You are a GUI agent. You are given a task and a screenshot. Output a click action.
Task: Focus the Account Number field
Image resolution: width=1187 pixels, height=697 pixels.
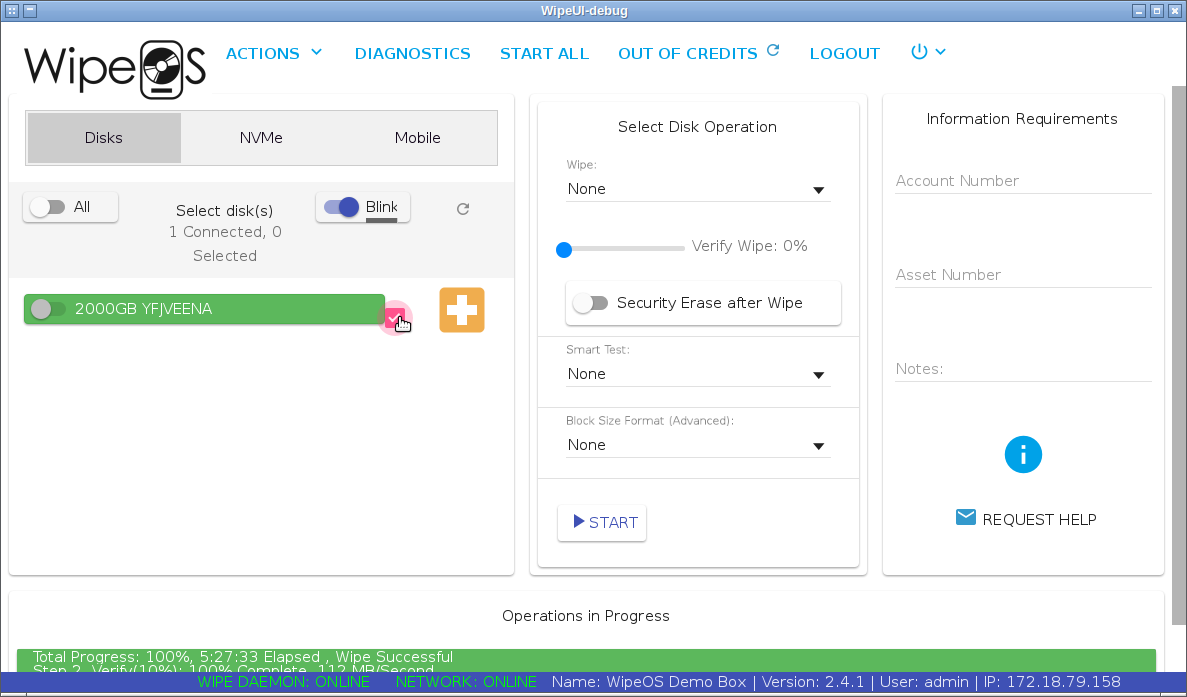click(x=1023, y=182)
